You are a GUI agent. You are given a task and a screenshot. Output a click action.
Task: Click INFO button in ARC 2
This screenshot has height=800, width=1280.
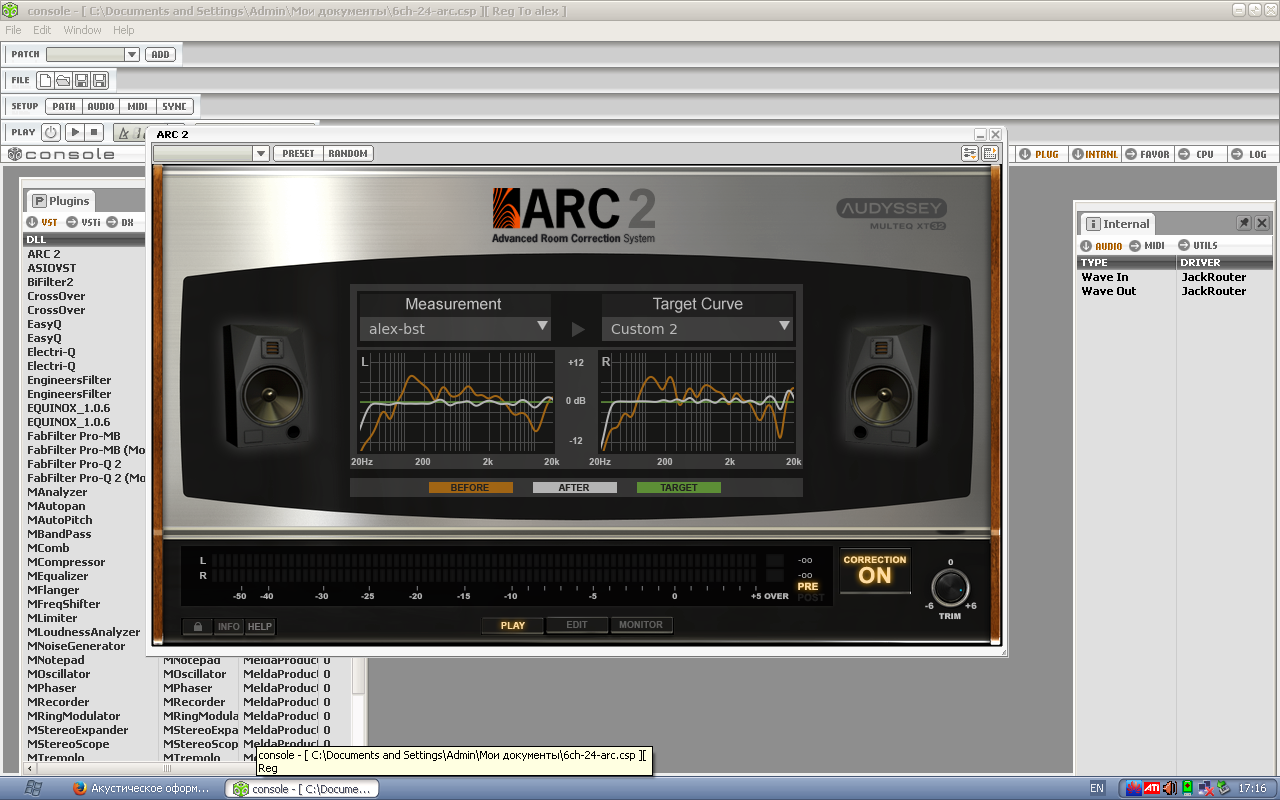pos(229,626)
